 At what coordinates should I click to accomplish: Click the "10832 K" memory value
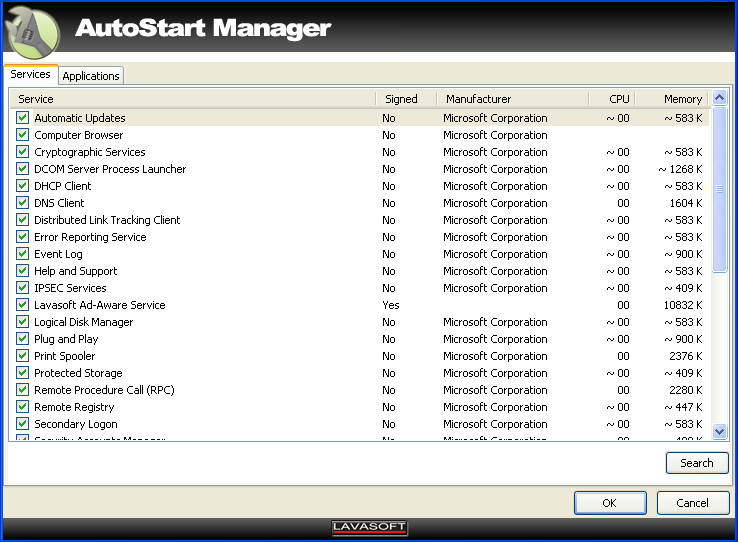click(682, 305)
